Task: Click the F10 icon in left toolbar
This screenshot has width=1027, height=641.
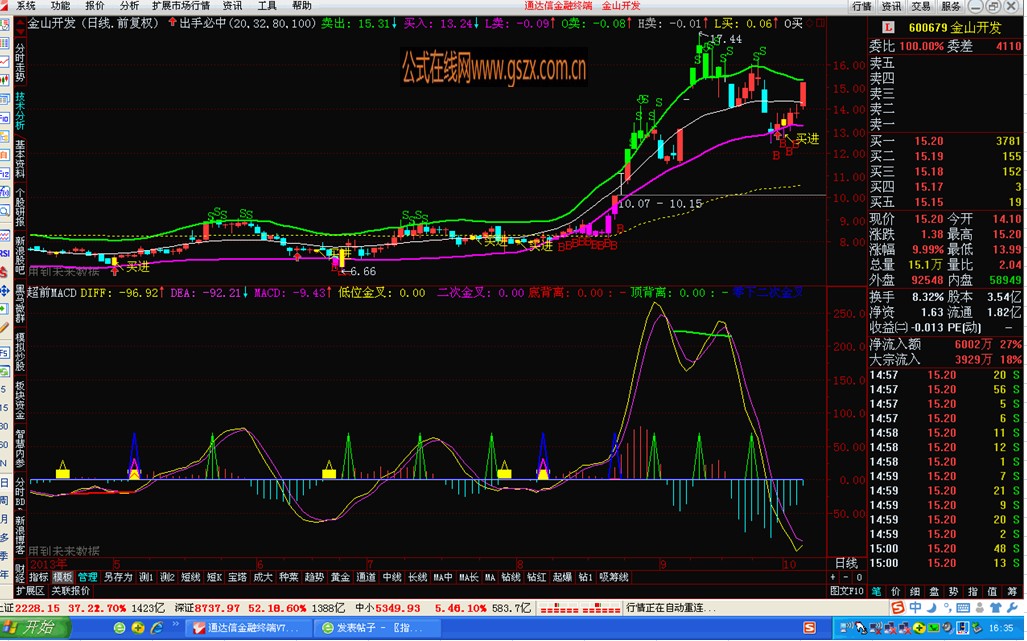Action: (5, 119)
